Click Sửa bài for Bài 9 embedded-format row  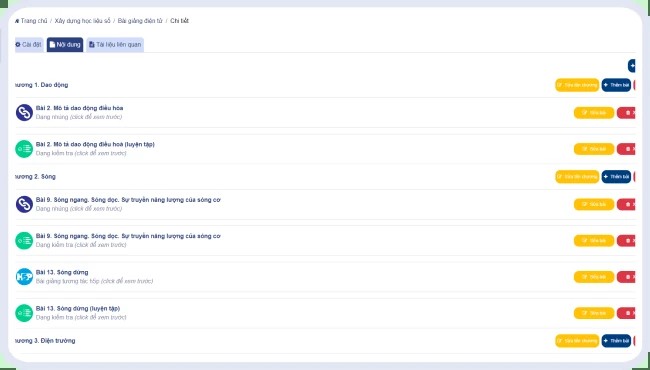coord(594,204)
